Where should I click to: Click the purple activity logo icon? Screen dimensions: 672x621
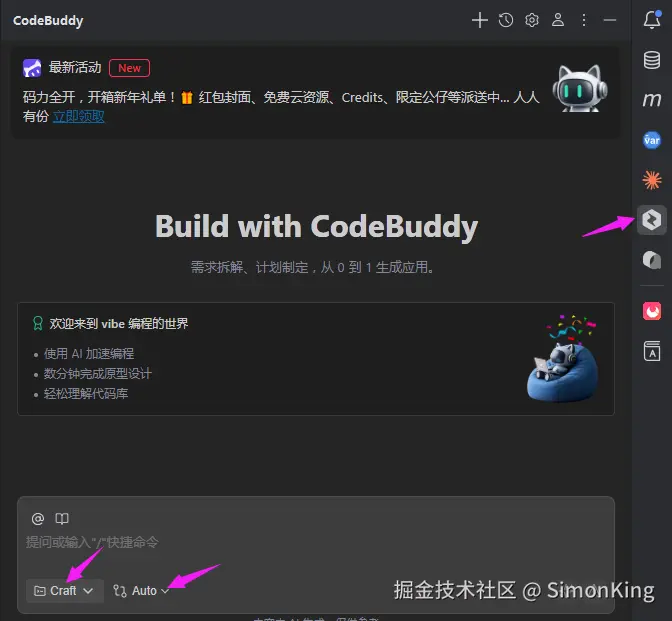[32, 68]
